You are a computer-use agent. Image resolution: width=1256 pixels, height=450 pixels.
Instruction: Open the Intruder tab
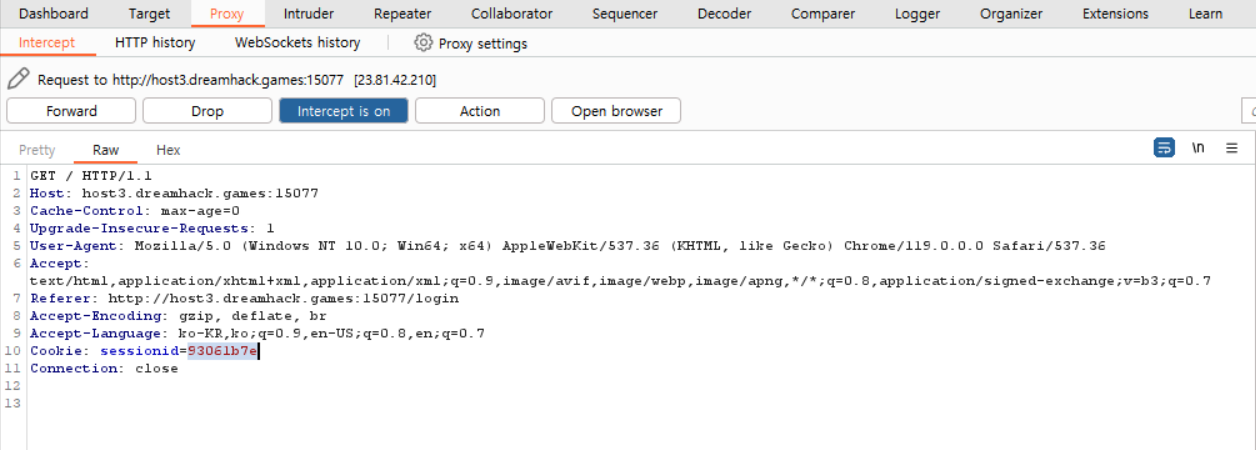click(x=309, y=14)
